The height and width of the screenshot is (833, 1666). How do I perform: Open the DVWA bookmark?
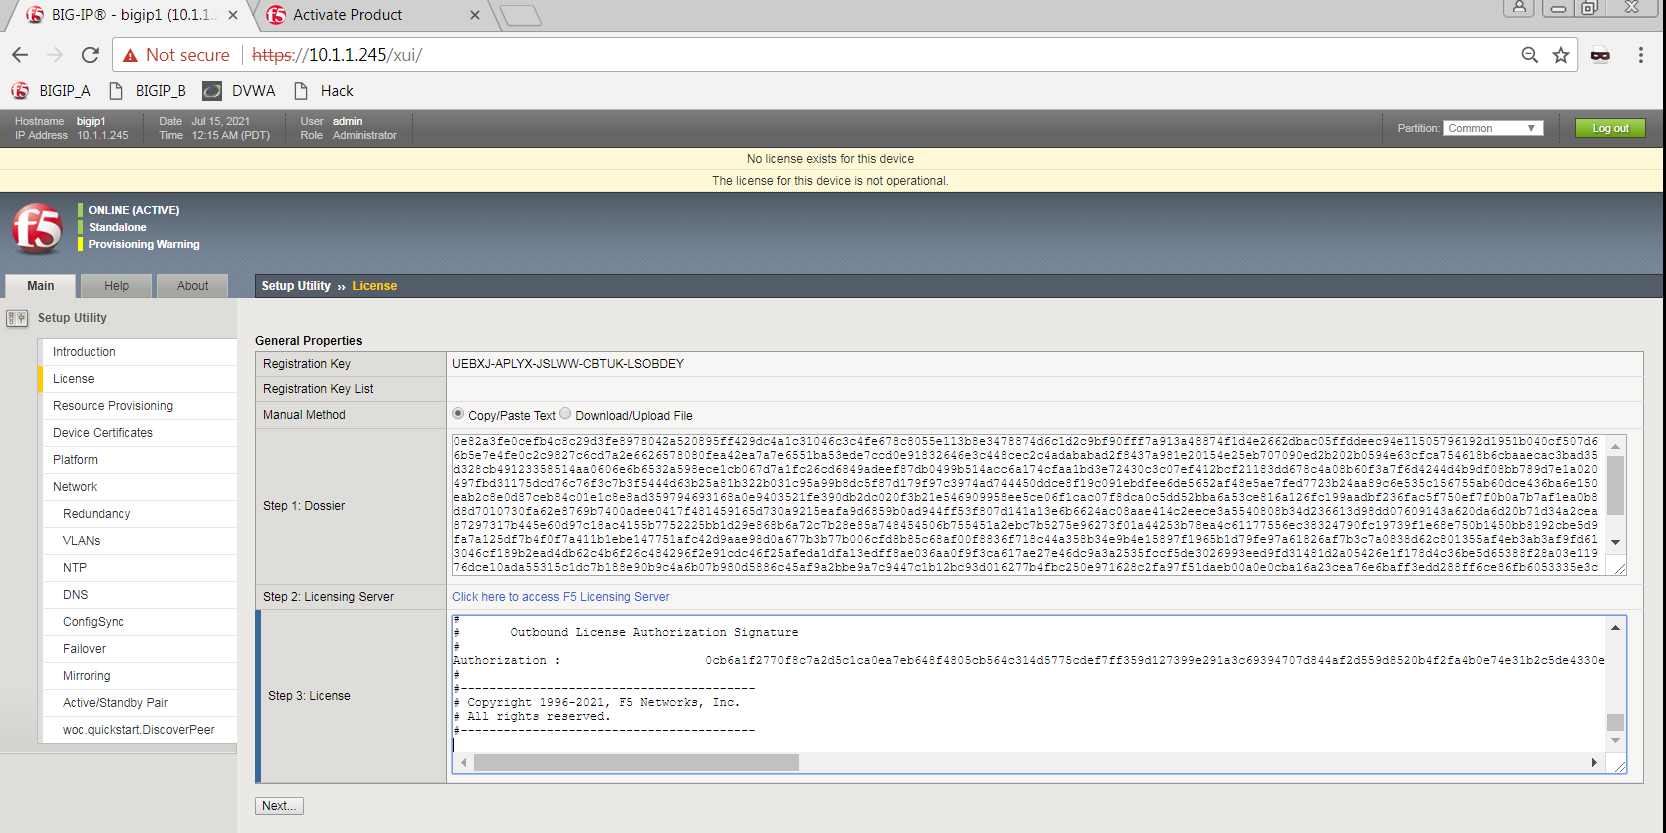(x=239, y=91)
